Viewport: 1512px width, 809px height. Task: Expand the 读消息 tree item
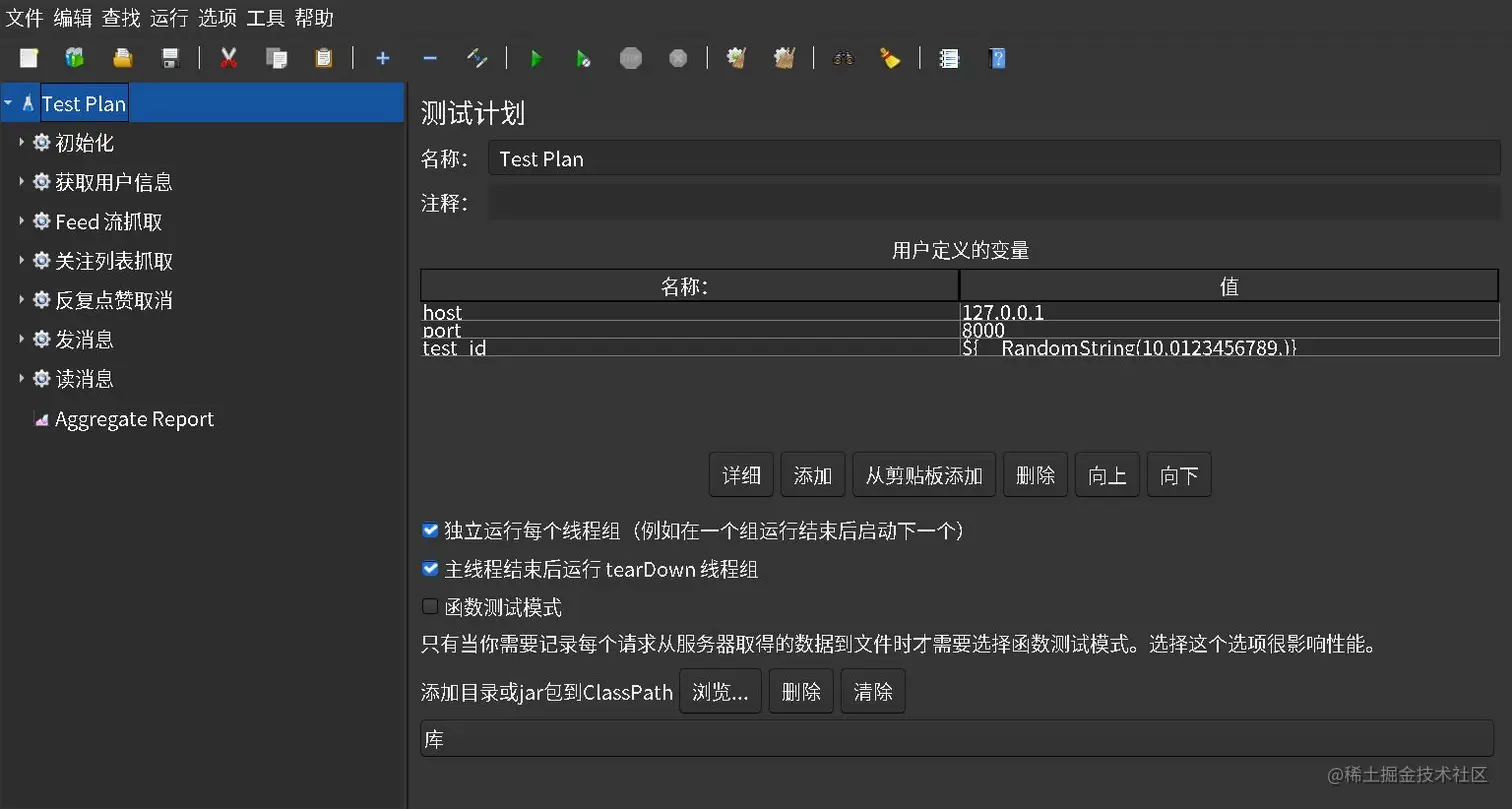pos(22,378)
